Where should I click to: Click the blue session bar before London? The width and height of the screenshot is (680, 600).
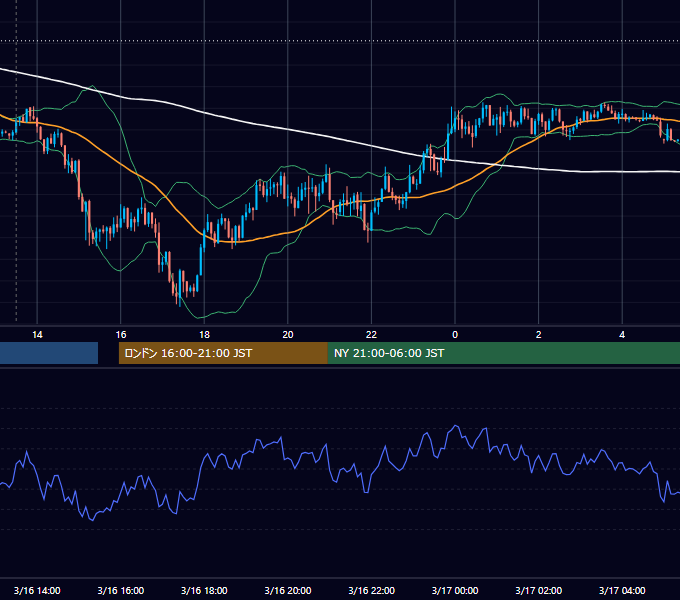pos(49,353)
